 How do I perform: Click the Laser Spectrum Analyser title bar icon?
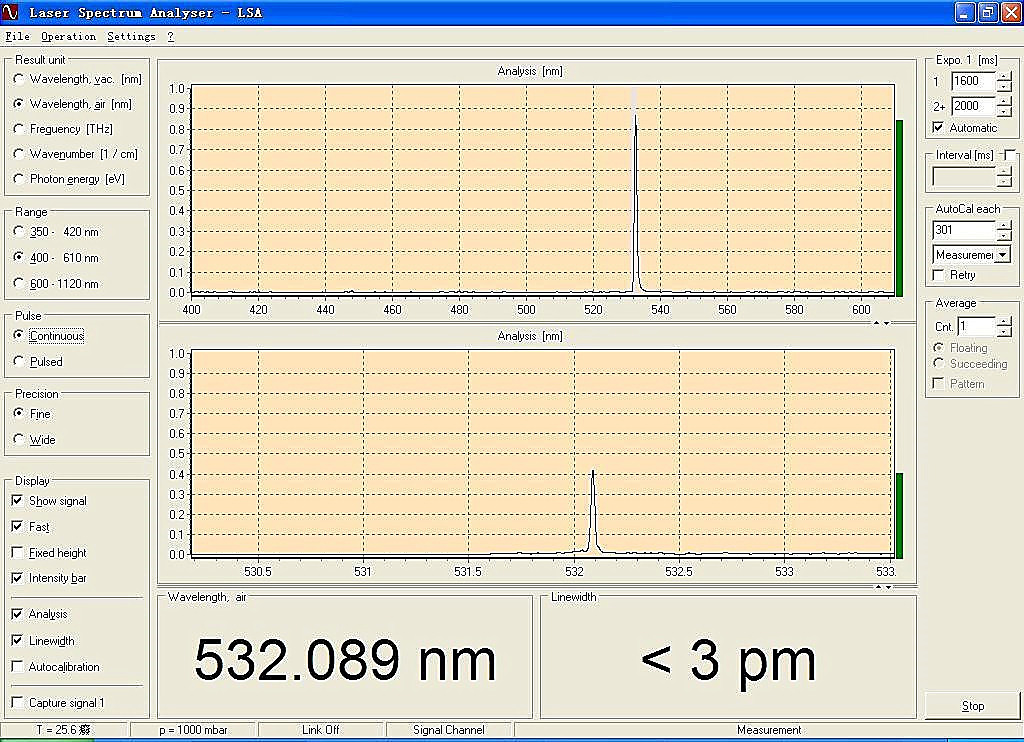[11, 12]
